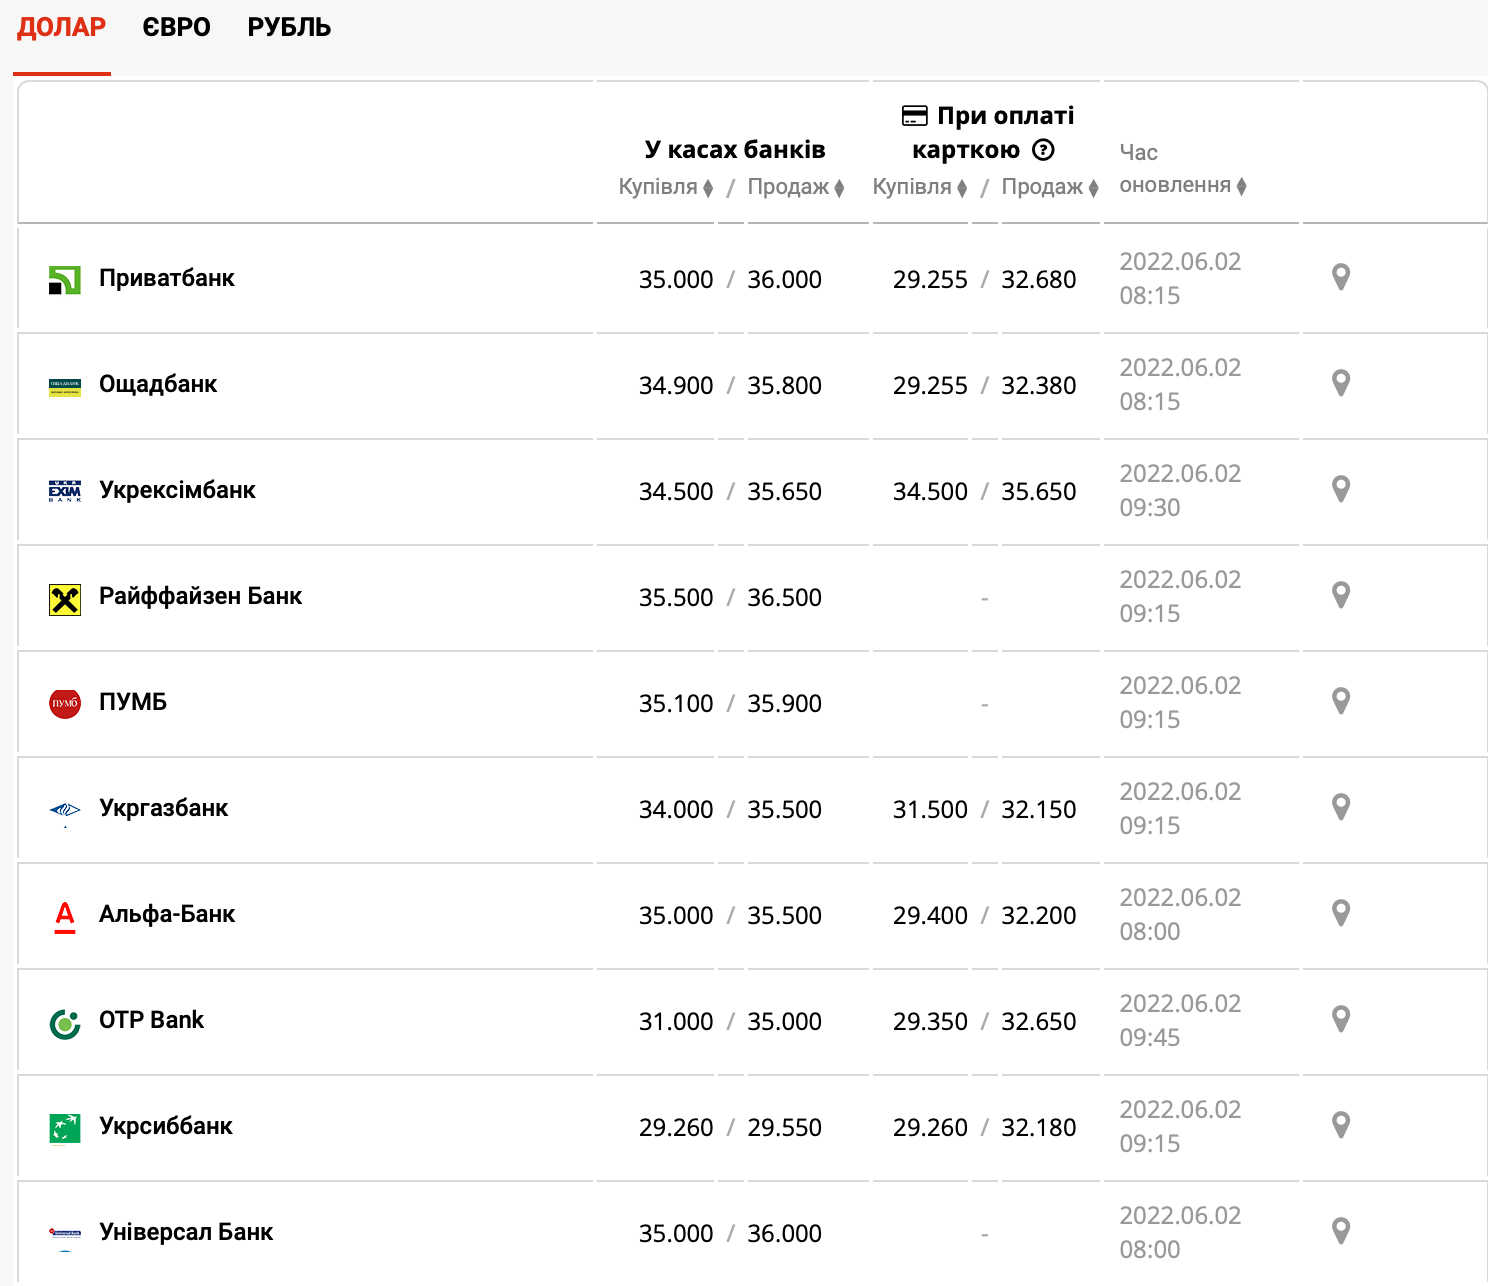Click the Ощадбанк bank name
The width and height of the screenshot is (1488, 1286).
pyautogui.click(x=158, y=384)
